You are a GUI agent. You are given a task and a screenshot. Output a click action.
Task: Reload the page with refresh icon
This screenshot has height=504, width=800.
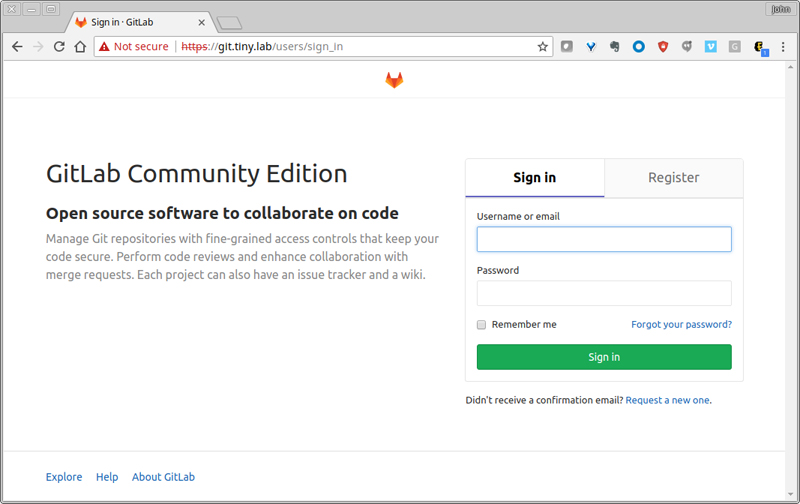[59, 46]
